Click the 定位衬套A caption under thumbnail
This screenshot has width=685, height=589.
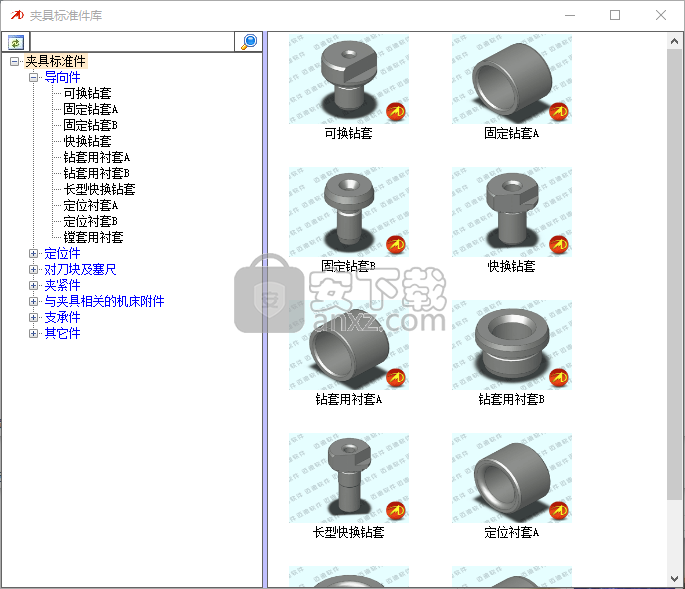click(x=512, y=532)
